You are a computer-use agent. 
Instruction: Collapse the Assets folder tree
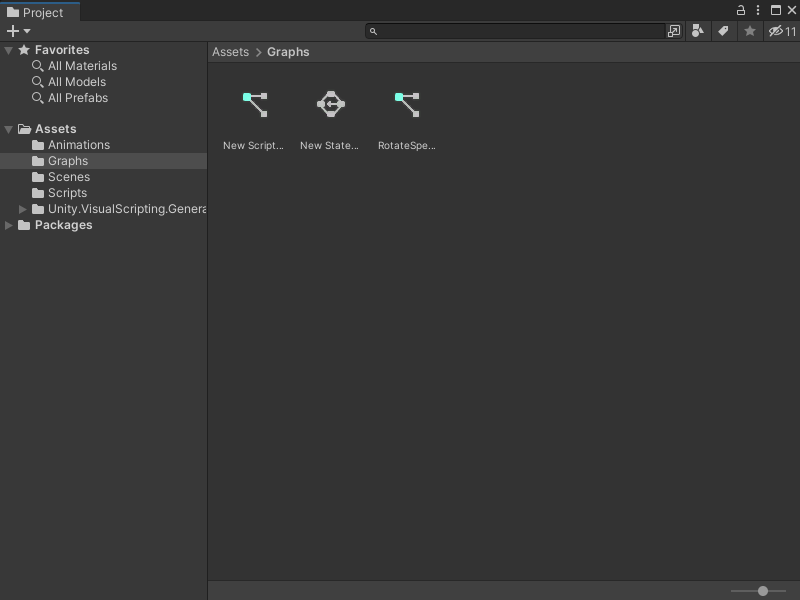point(8,128)
